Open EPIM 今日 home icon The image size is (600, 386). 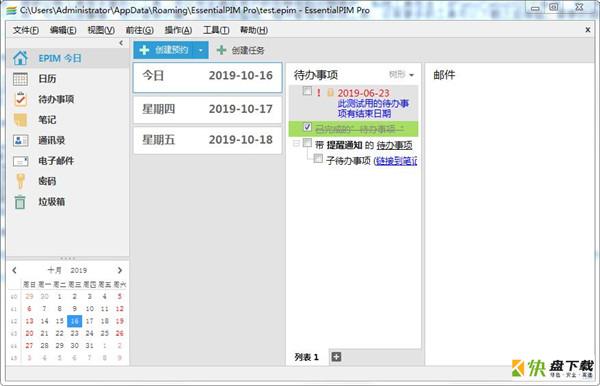click(x=20, y=58)
